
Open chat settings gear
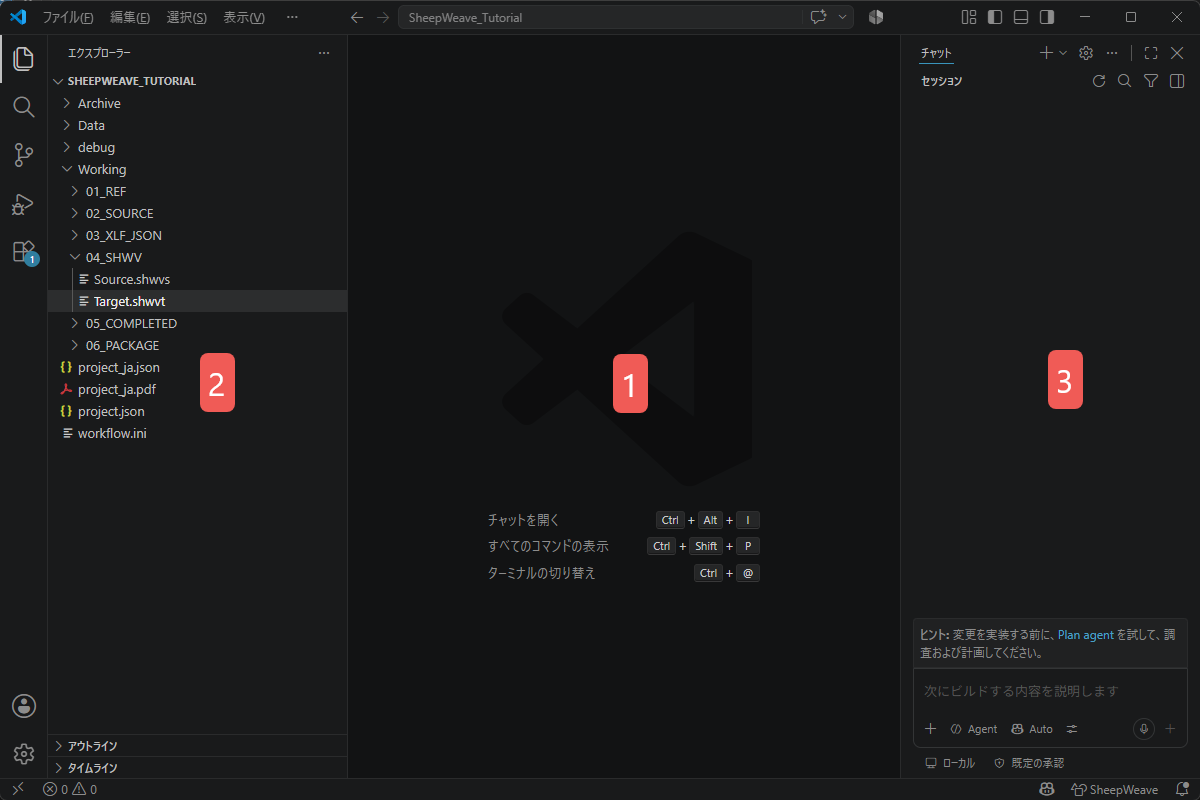click(x=1086, y=53)
